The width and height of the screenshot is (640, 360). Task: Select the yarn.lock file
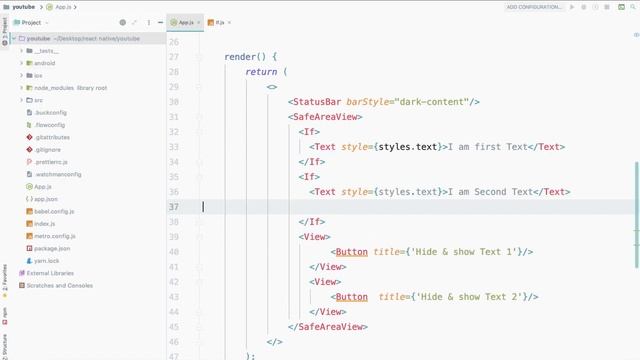(x=42, y=260)
